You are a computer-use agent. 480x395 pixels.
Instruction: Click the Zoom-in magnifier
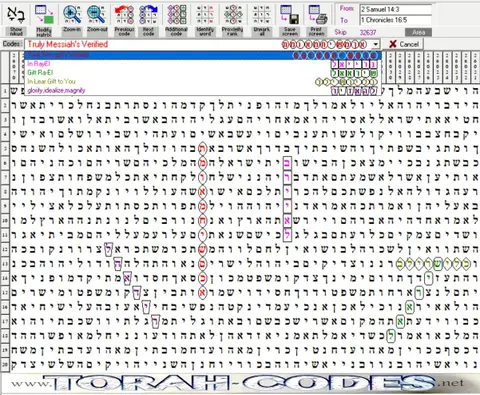[72, 19]
